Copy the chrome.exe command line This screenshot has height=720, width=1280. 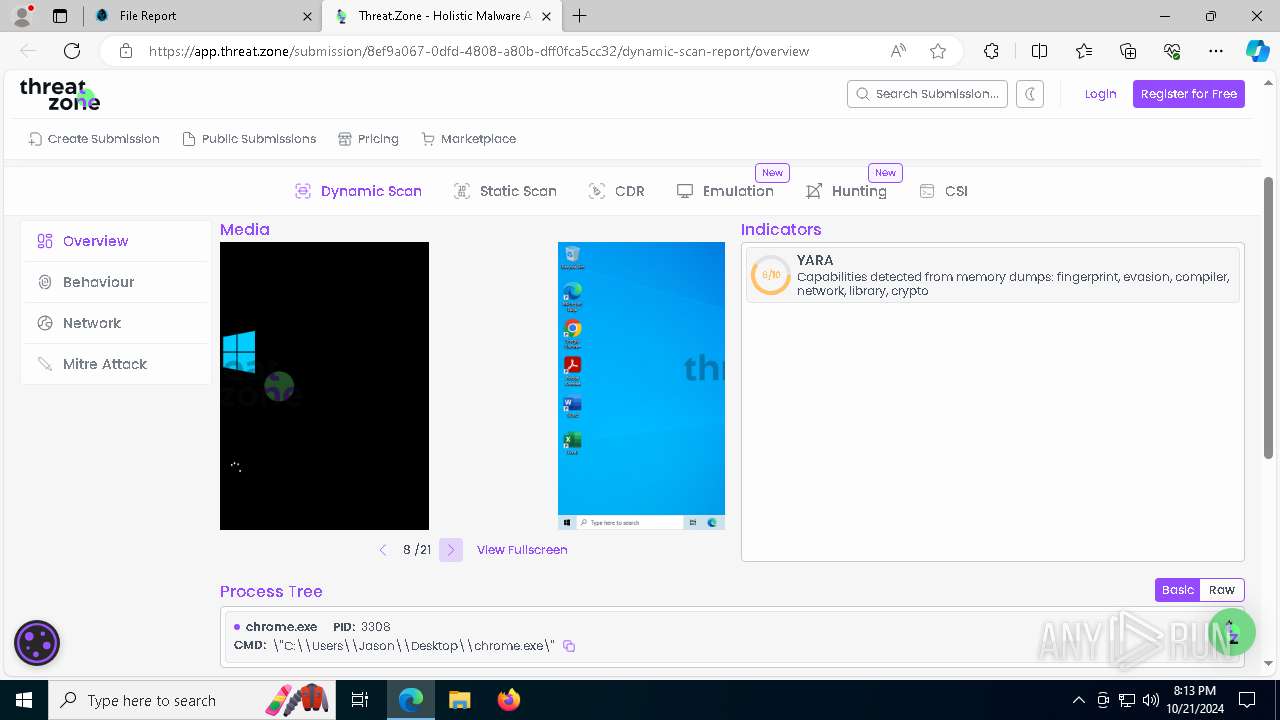coord(569,646)
